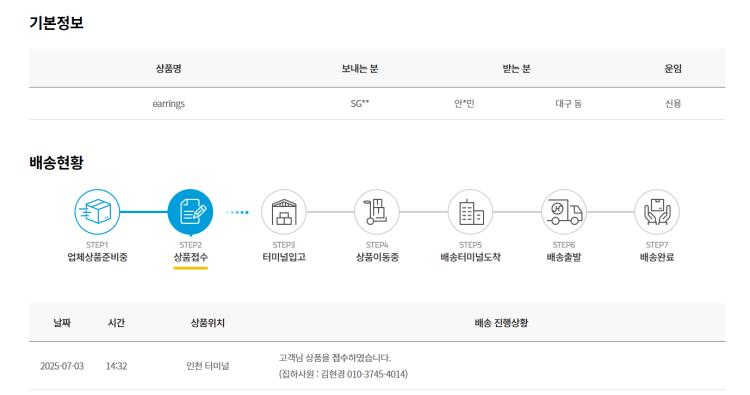Click the STEP6 number label
Screen dimensions: 750x395
(564, 245)
